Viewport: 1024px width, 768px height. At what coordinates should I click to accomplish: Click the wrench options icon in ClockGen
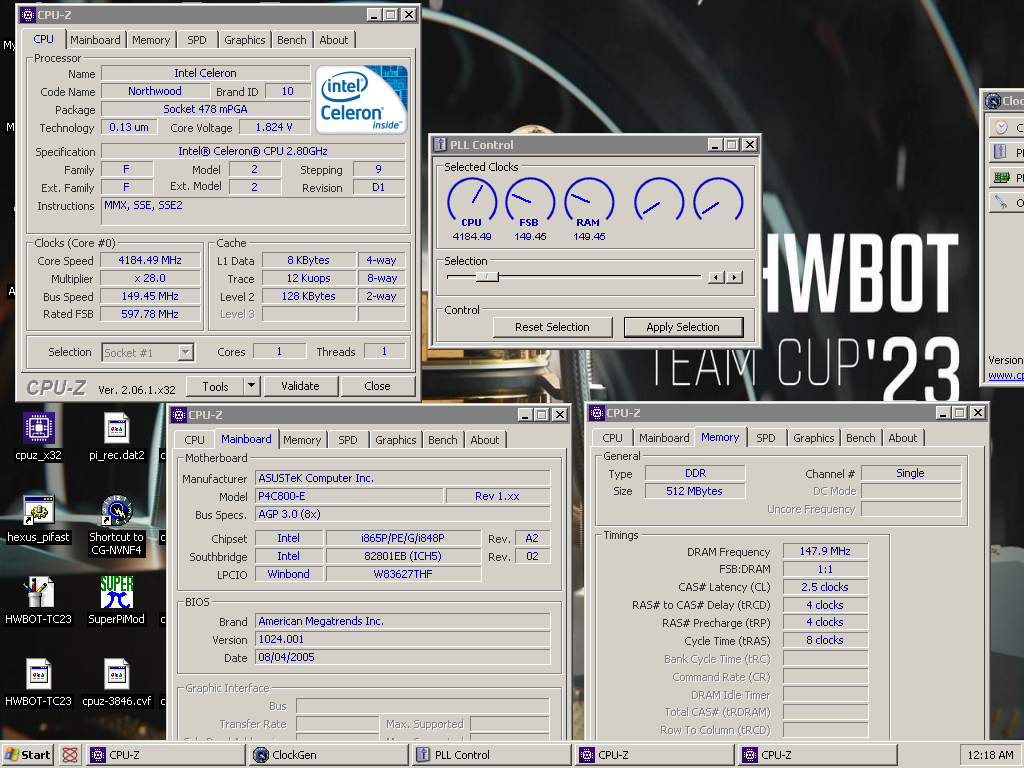1000,202
